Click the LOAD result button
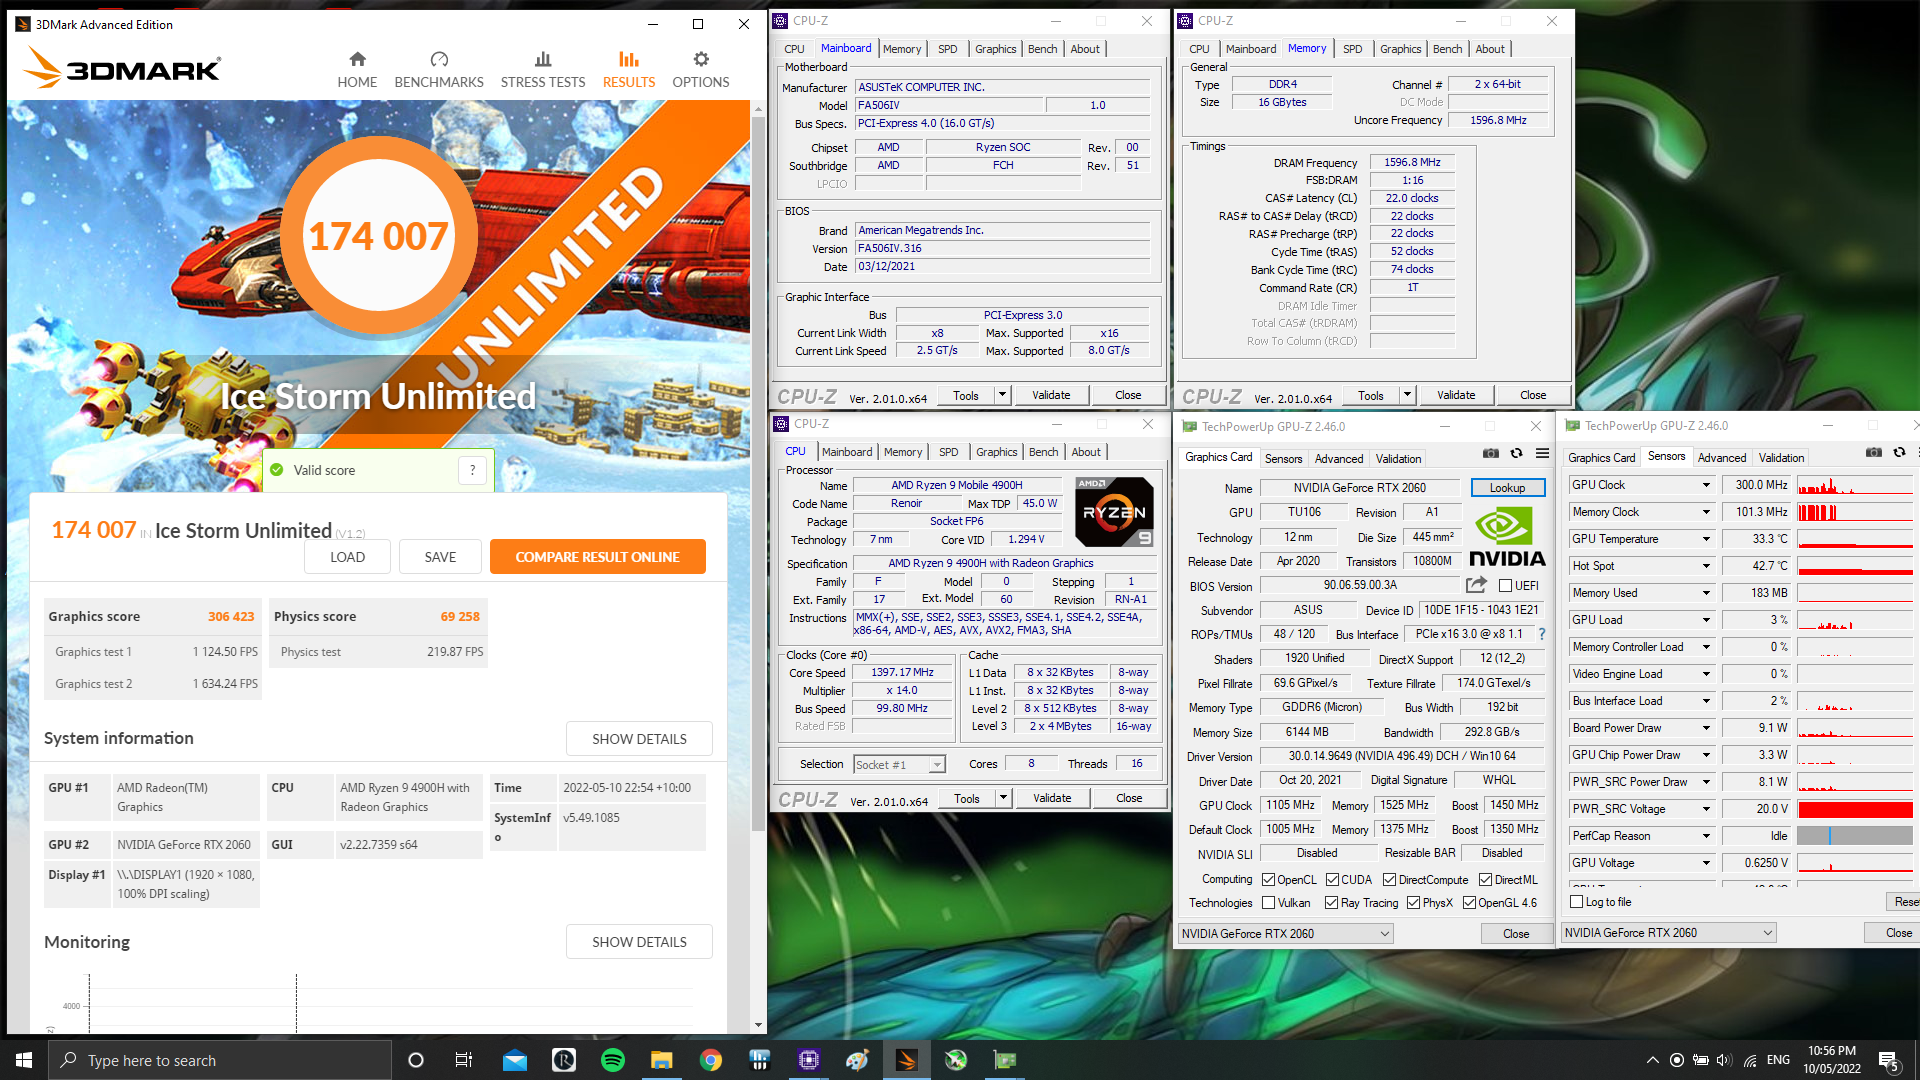The height and width of the screenshot is (1080, 1920). tap(348, 557)
